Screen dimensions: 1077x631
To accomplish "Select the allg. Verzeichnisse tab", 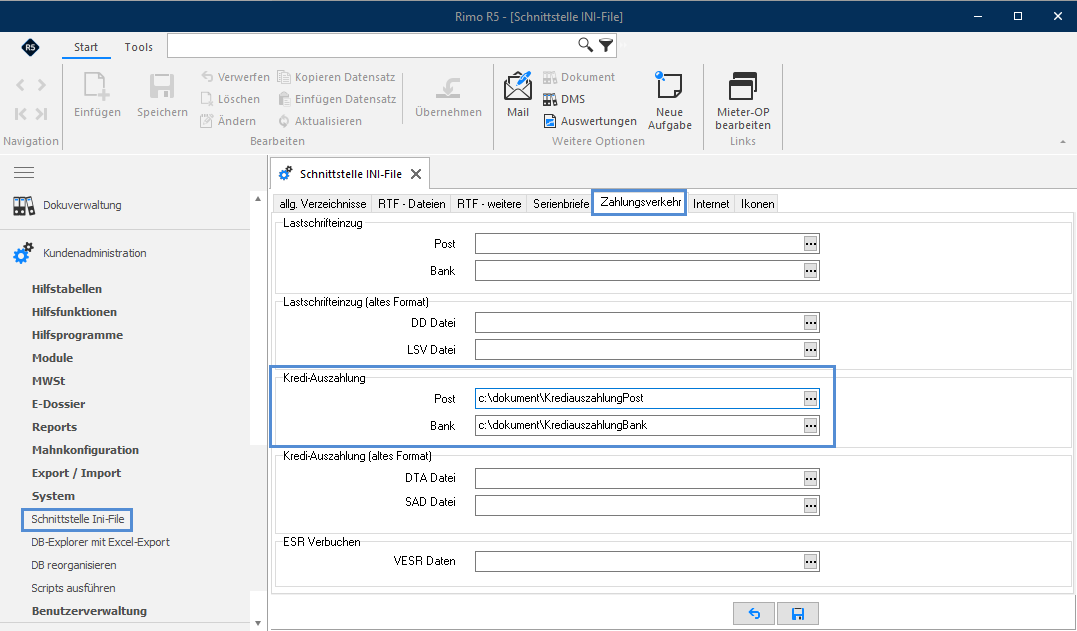I will click(x=322, y=203).
